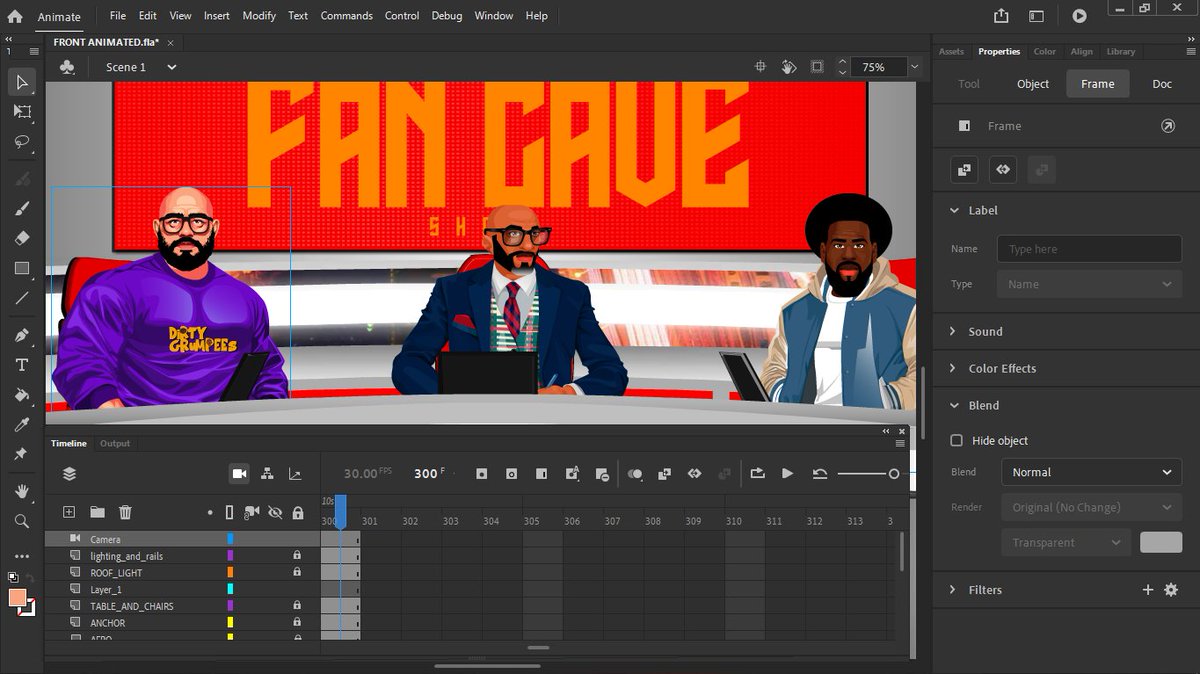
Task: Open the Window menu
Action: coord(493,16)
